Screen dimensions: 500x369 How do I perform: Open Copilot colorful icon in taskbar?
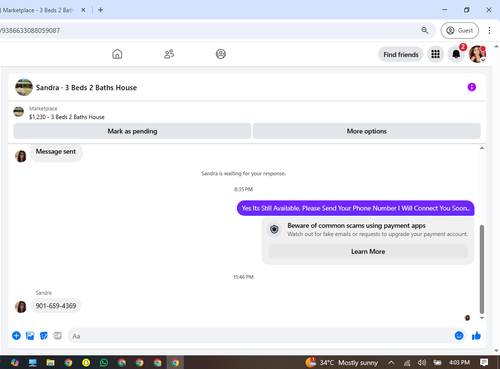pyautogui.click(x=15, y=362)
